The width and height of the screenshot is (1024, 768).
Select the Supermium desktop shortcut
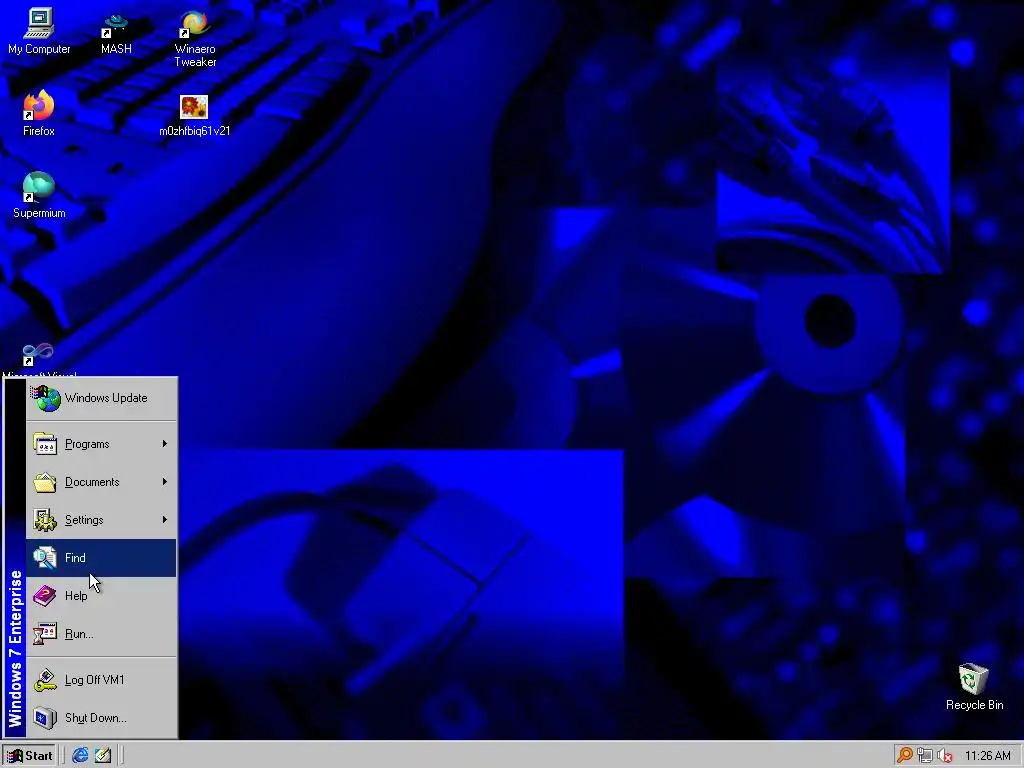pos(39,195)
